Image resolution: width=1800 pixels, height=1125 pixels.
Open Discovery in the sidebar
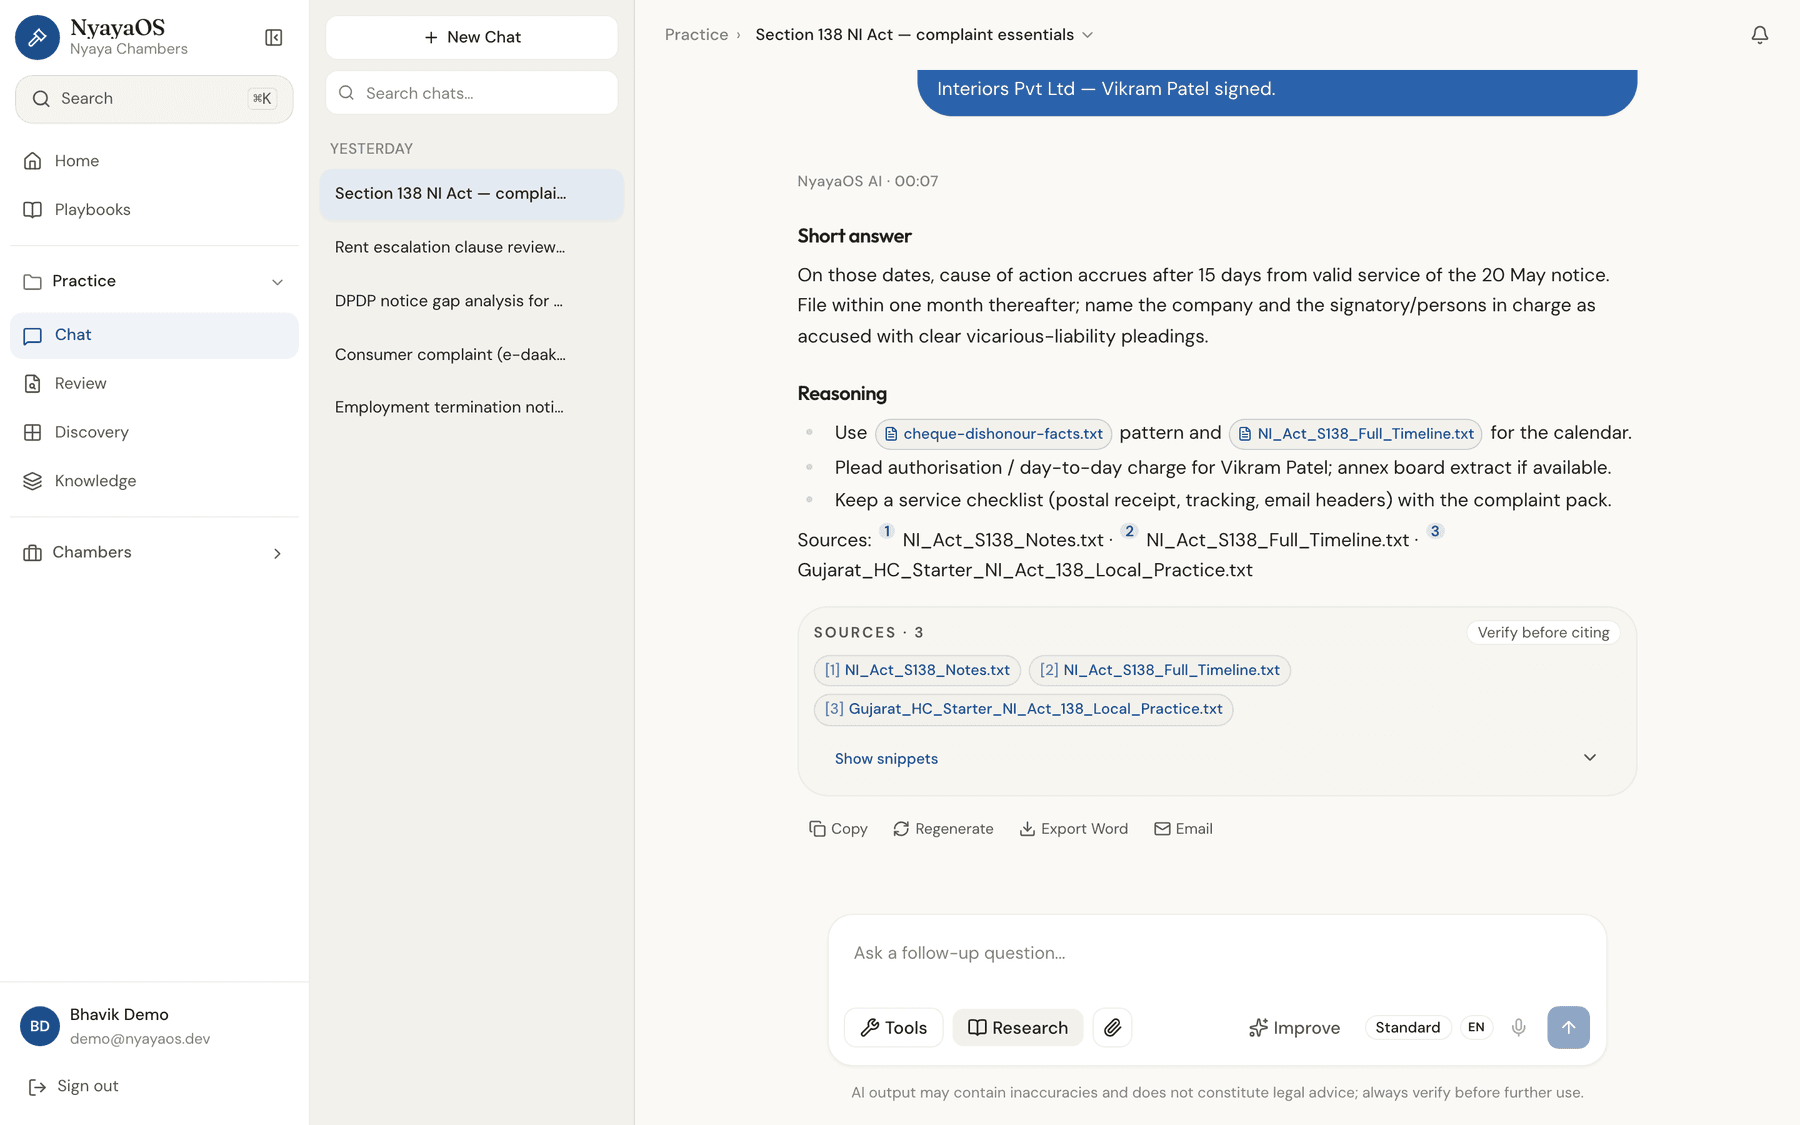(154, 432)
